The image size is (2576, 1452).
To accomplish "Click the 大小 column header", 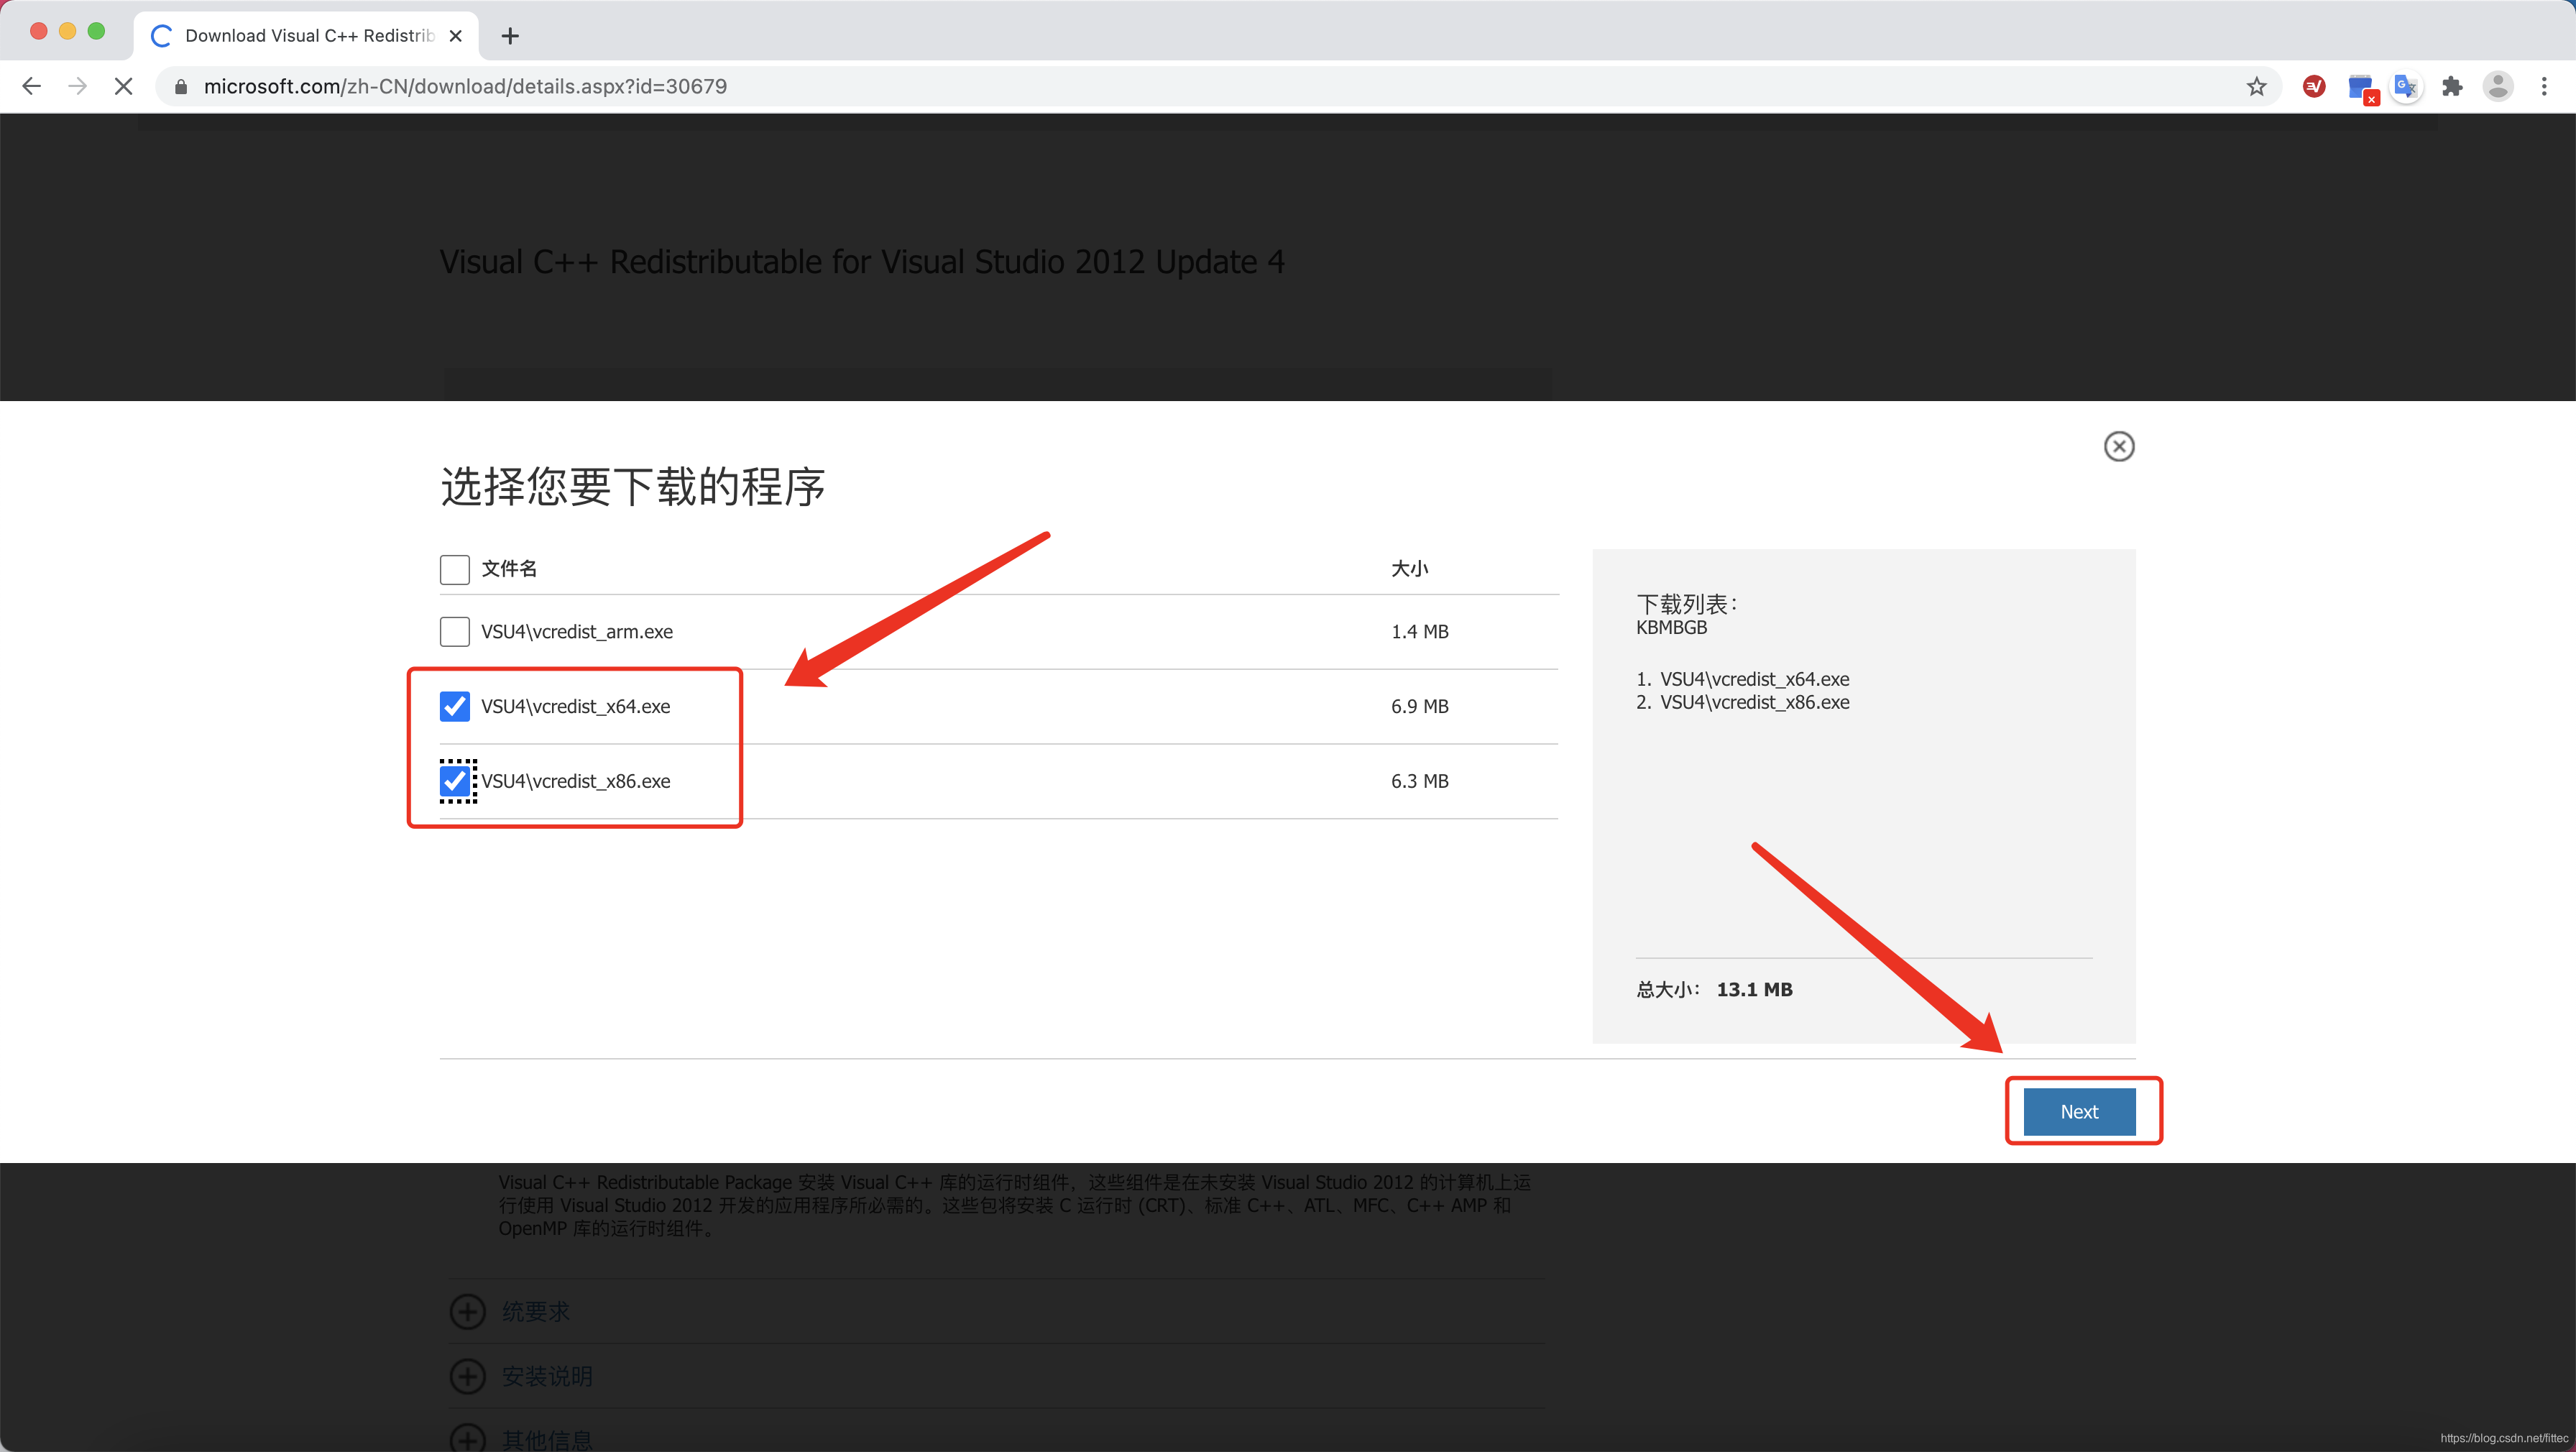I will pos(1409,569).
